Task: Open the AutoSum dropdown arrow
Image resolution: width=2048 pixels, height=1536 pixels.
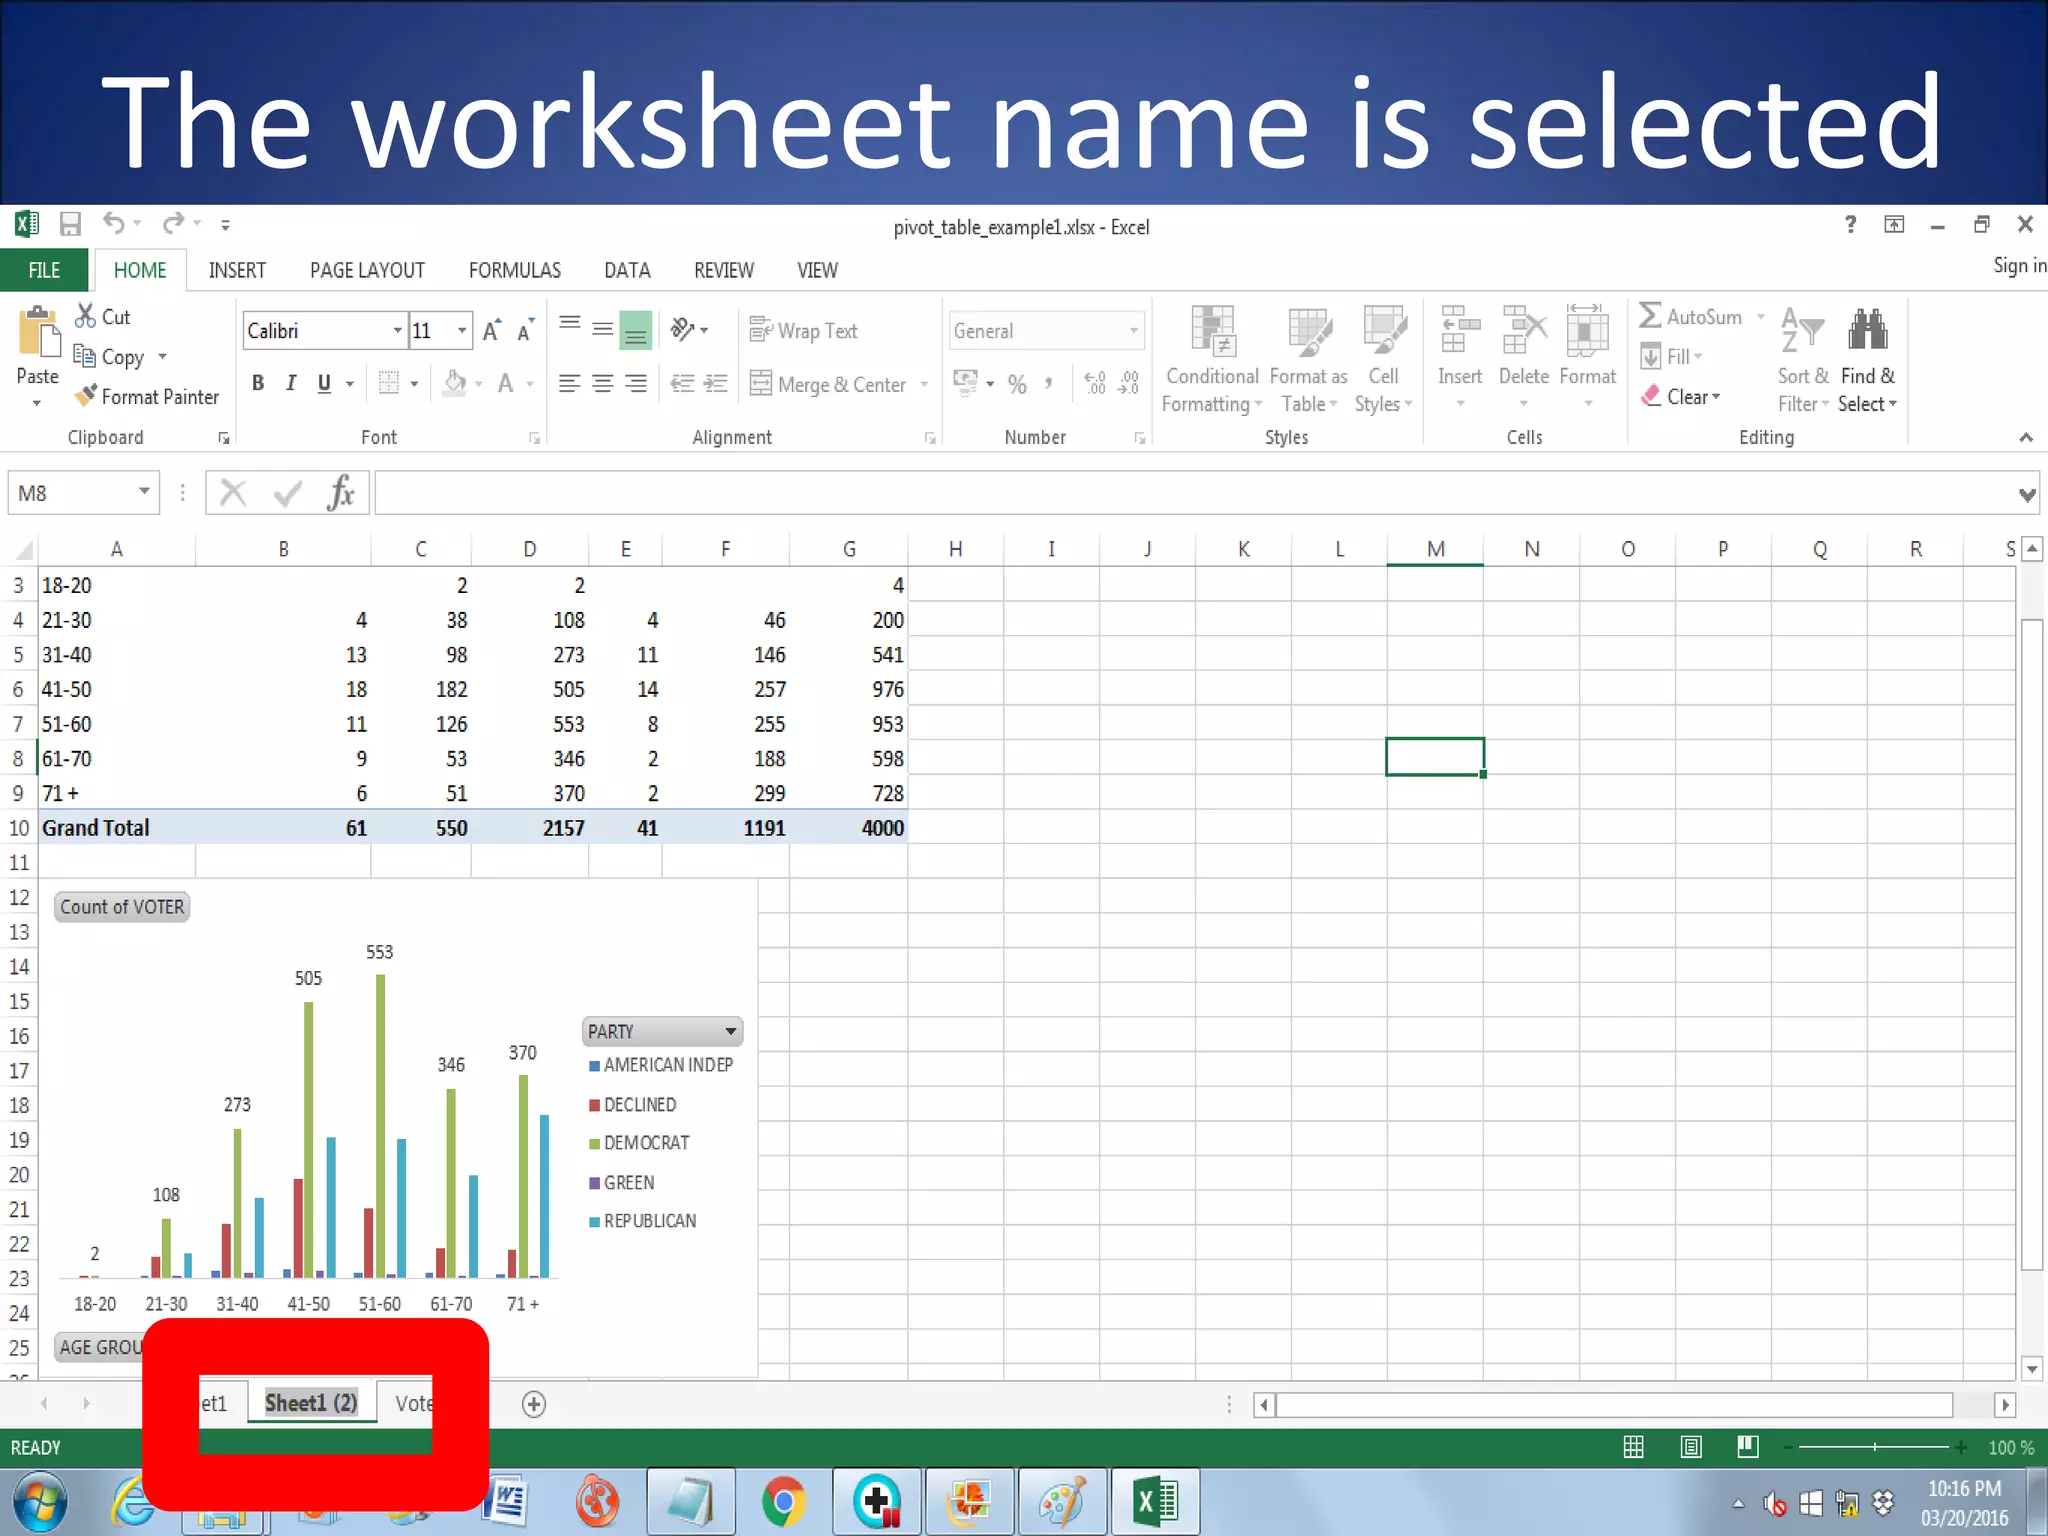Action: click(x=1761, y=317)
